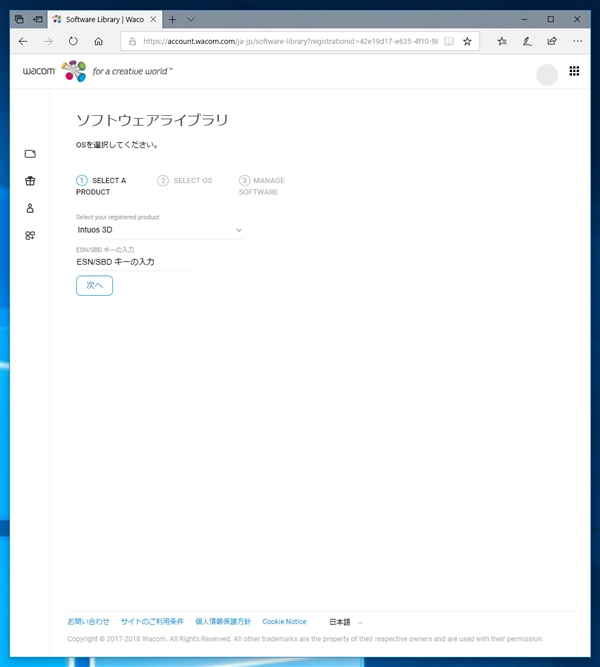Click the ESN/SBD key input field
Screen dimensions: 600x667
134,262
